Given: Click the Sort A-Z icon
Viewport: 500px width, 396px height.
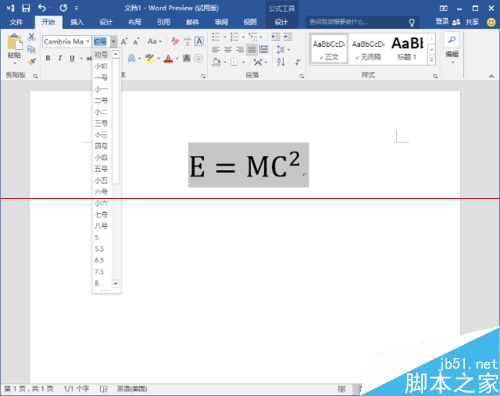Looking at the screenshot, I should pos(281,61).
